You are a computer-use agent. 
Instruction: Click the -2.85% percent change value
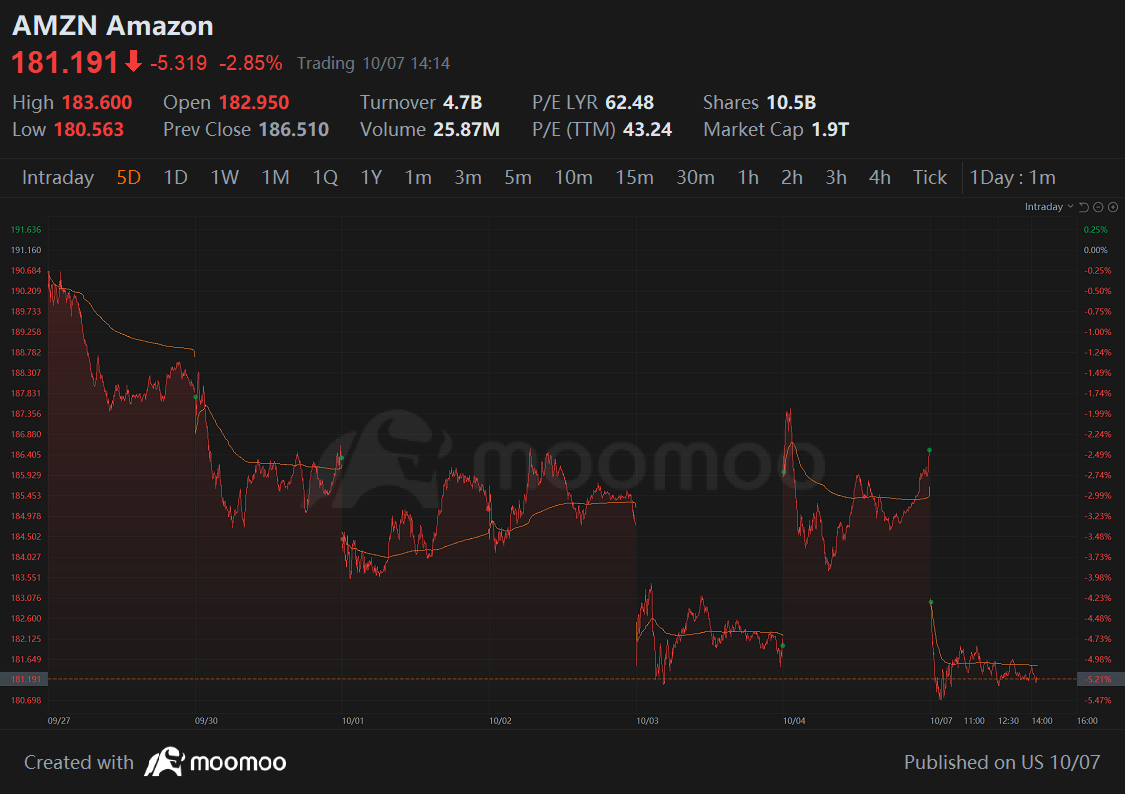250,63
